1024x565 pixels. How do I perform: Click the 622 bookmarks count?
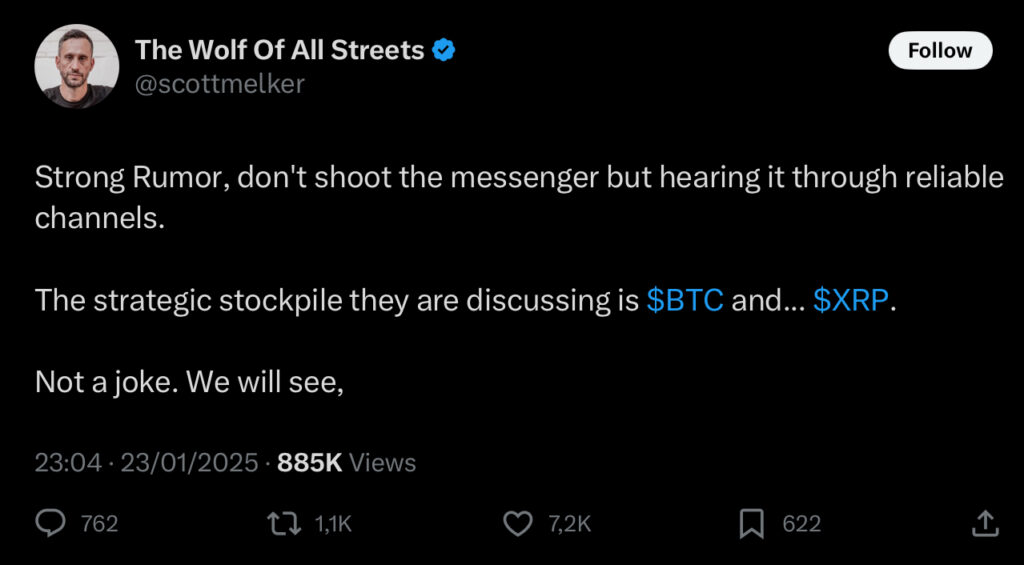[801, 524]
